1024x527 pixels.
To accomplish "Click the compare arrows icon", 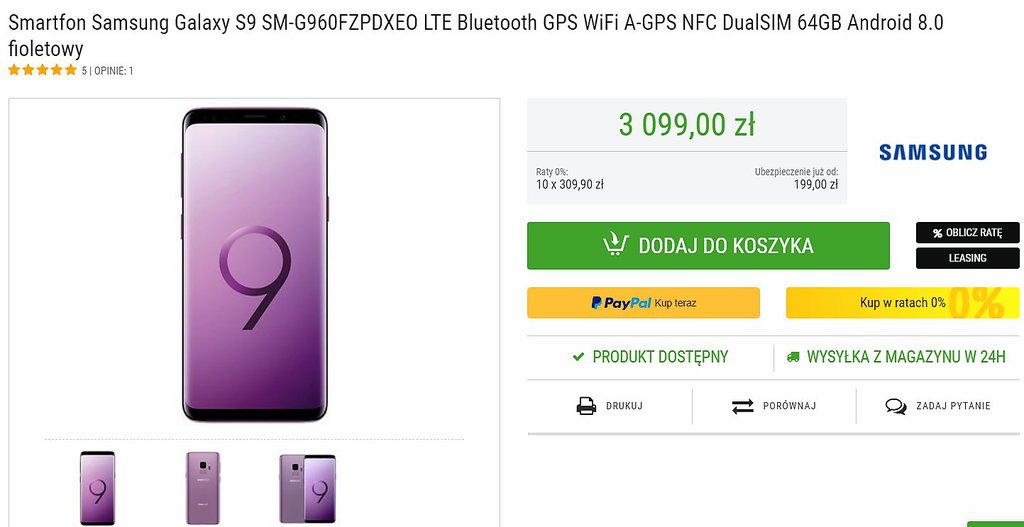I will click(742, 406).
